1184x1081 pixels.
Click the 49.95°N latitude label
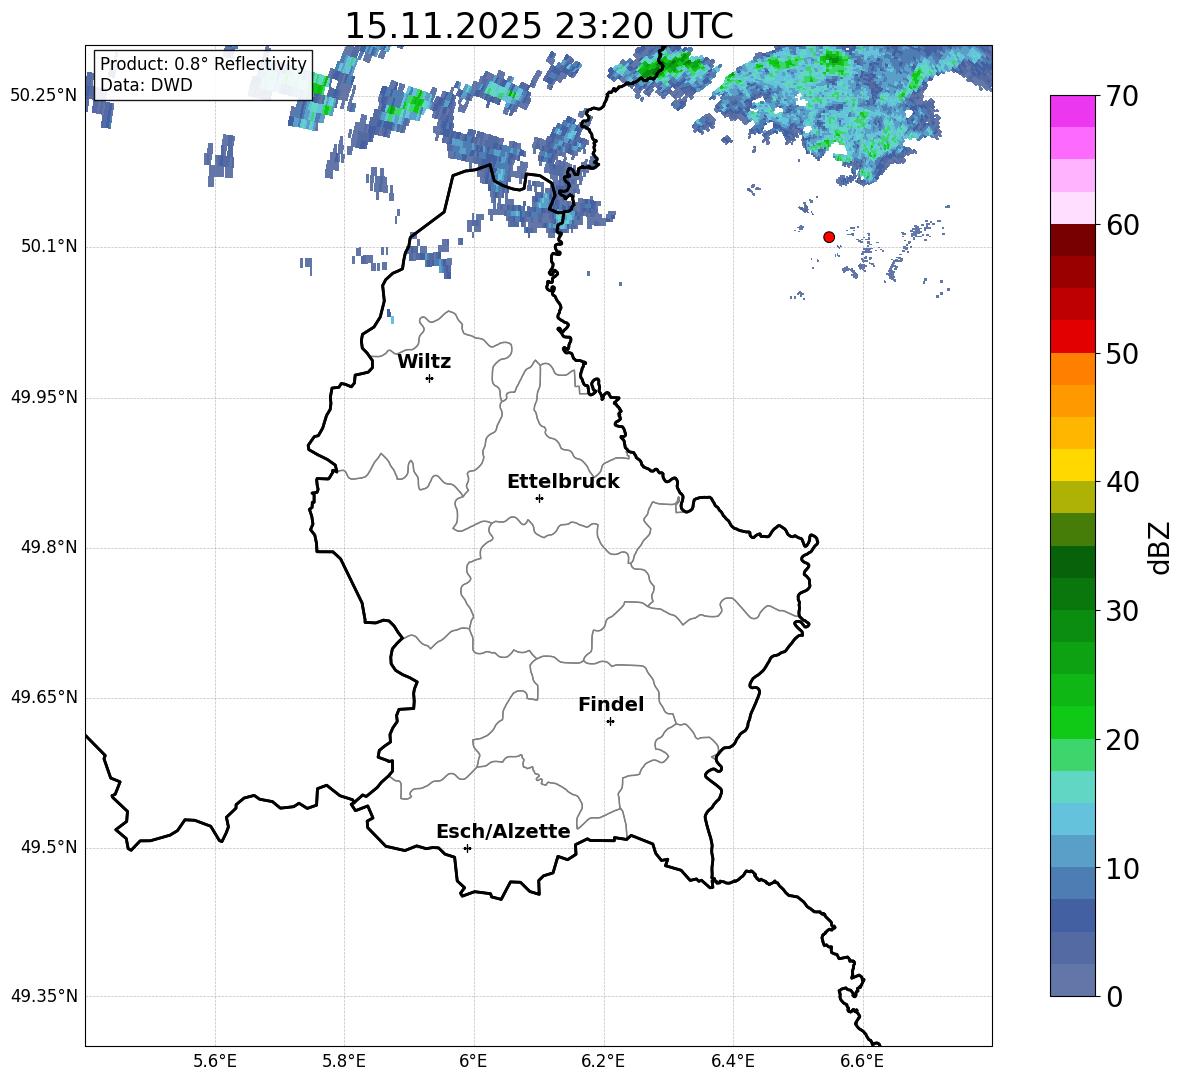pos(44,396)
